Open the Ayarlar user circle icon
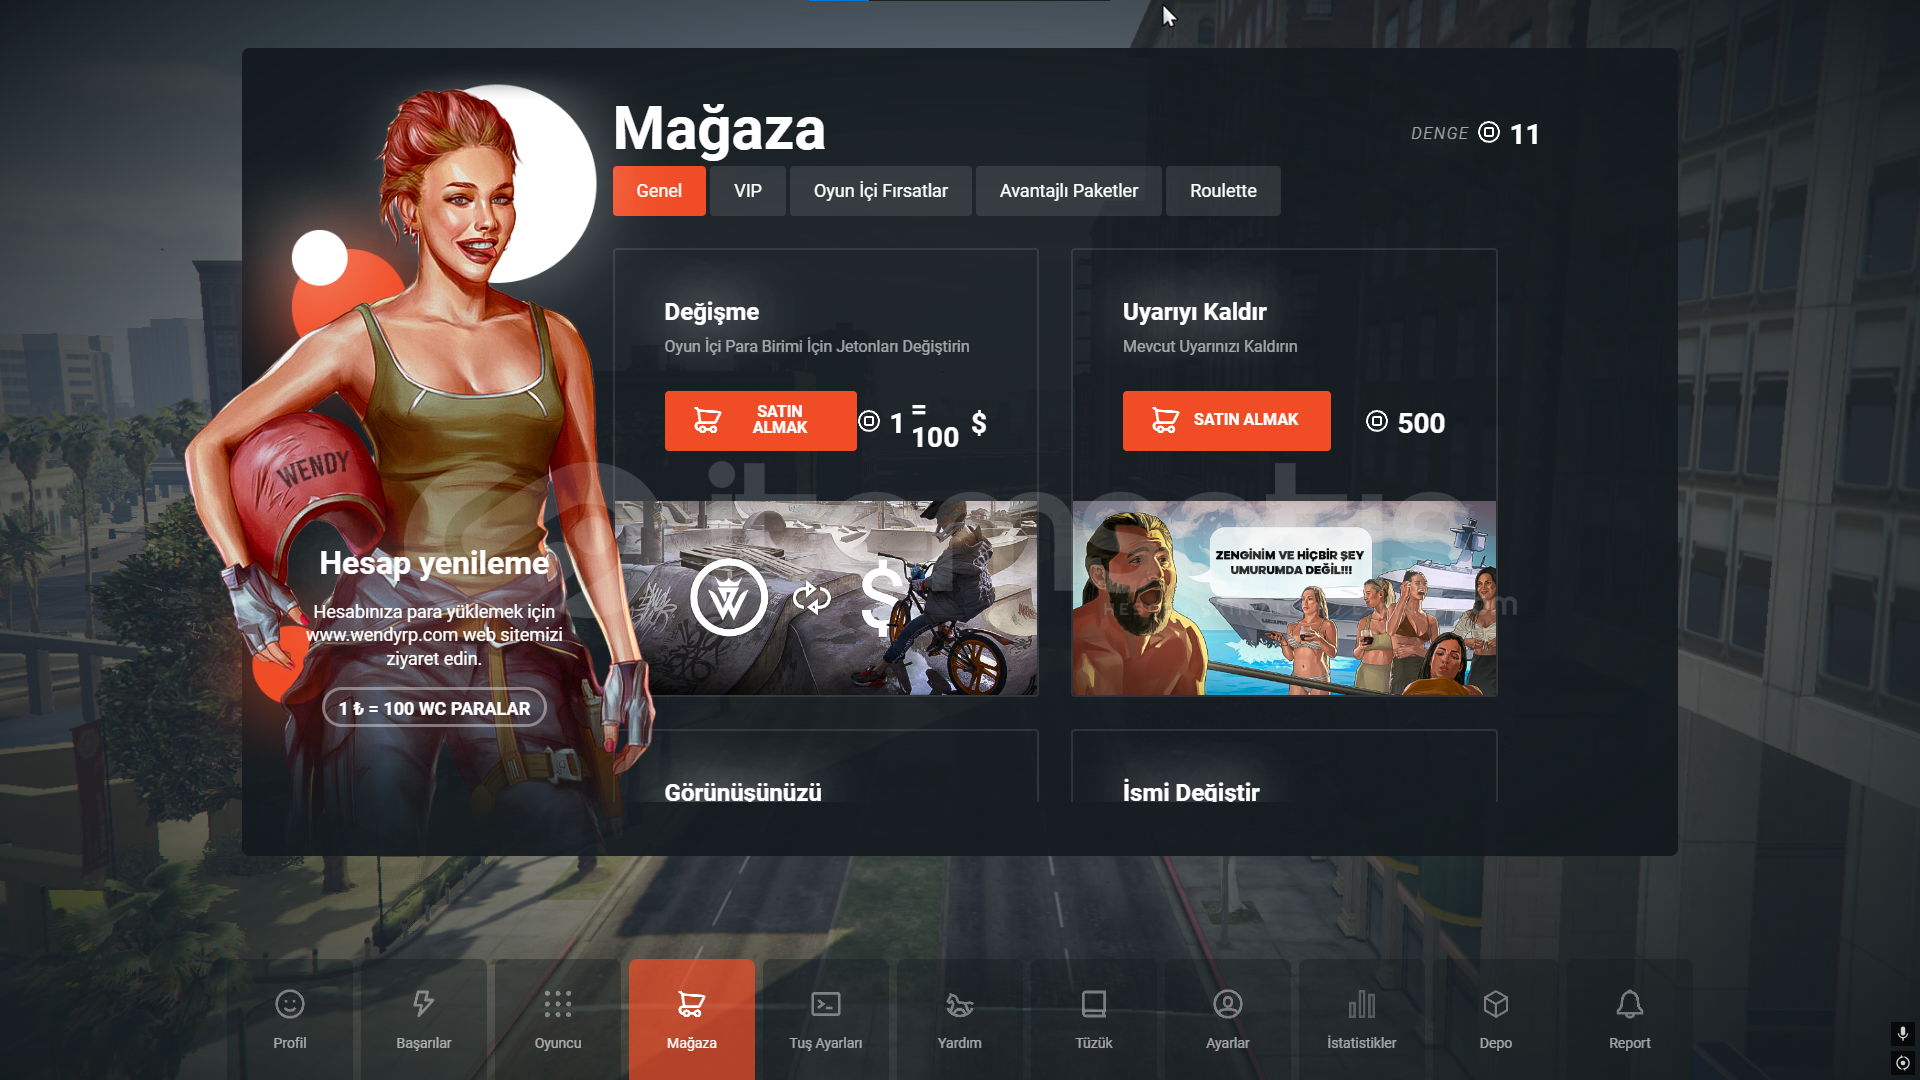 1228,1004
